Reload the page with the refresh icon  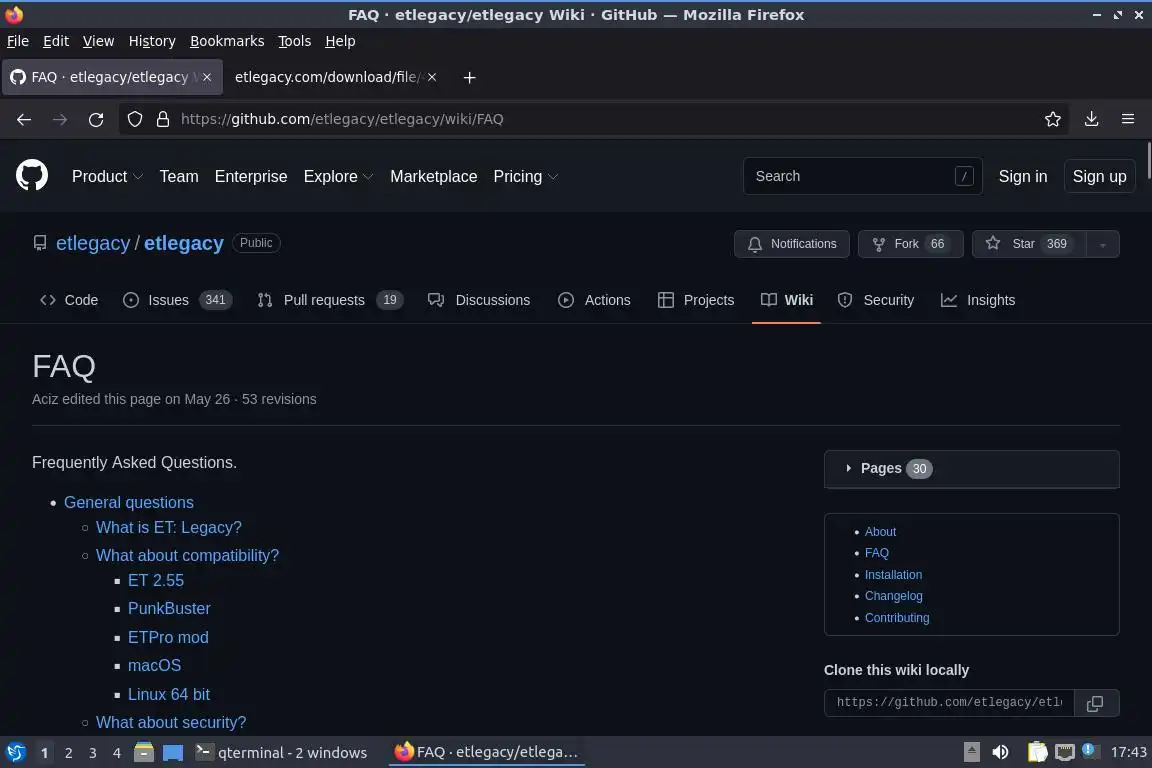[96, 119]
